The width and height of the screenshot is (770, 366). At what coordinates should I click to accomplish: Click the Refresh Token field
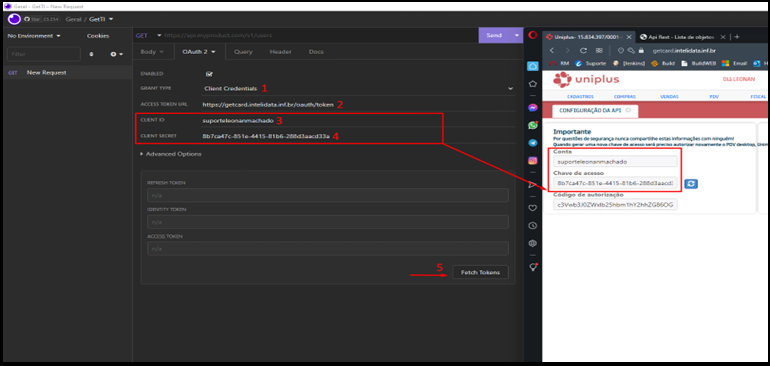[328, 195]
